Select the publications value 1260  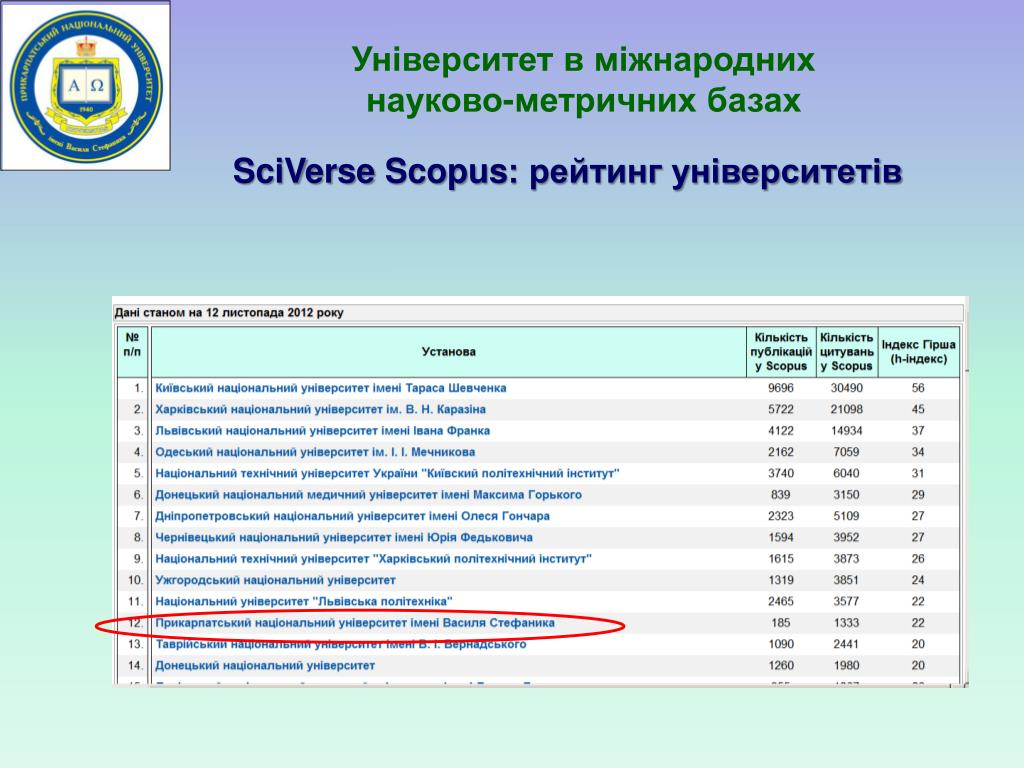(780, 665)
